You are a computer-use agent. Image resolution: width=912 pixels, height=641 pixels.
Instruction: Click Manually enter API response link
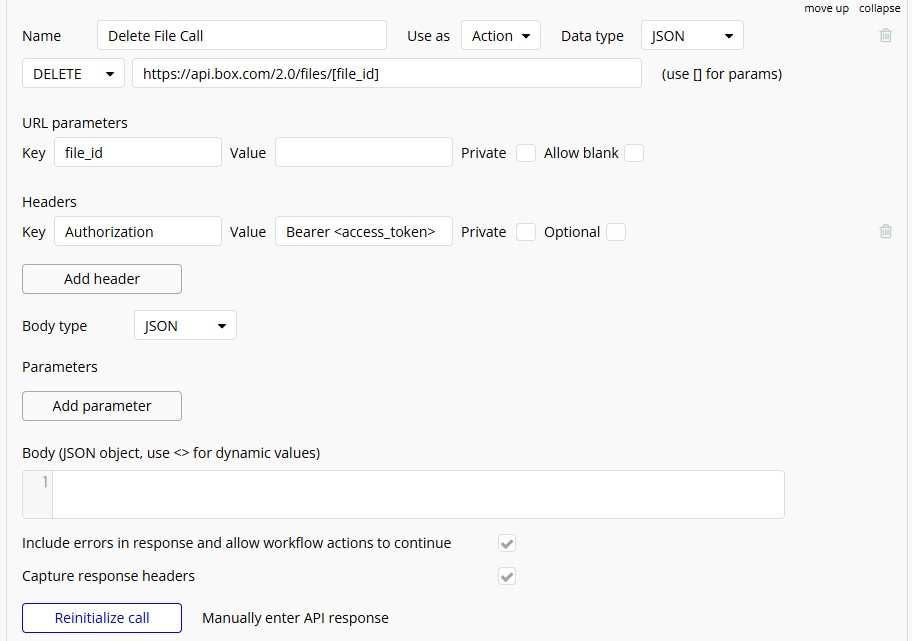[295, 618]
